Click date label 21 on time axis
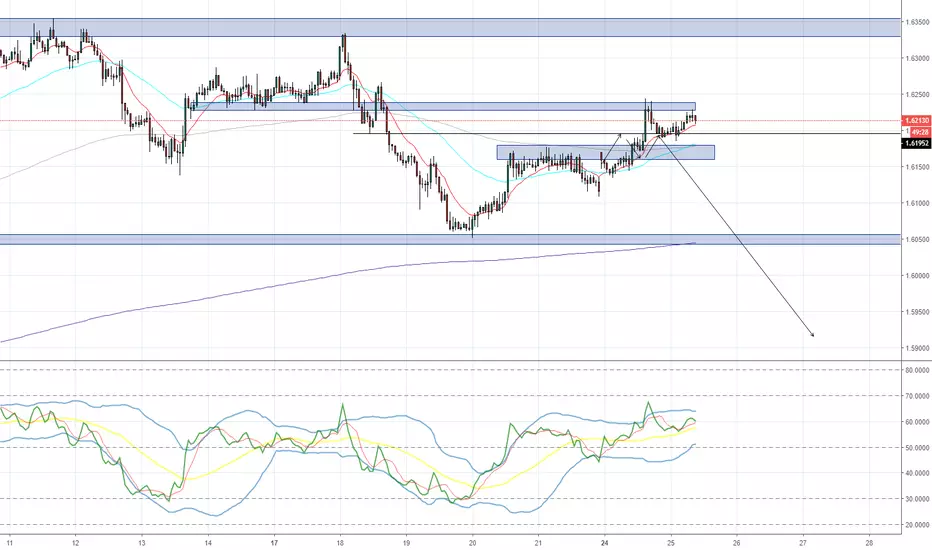The height and width of the screenshot is (550, 932). [x=539, y=543]
